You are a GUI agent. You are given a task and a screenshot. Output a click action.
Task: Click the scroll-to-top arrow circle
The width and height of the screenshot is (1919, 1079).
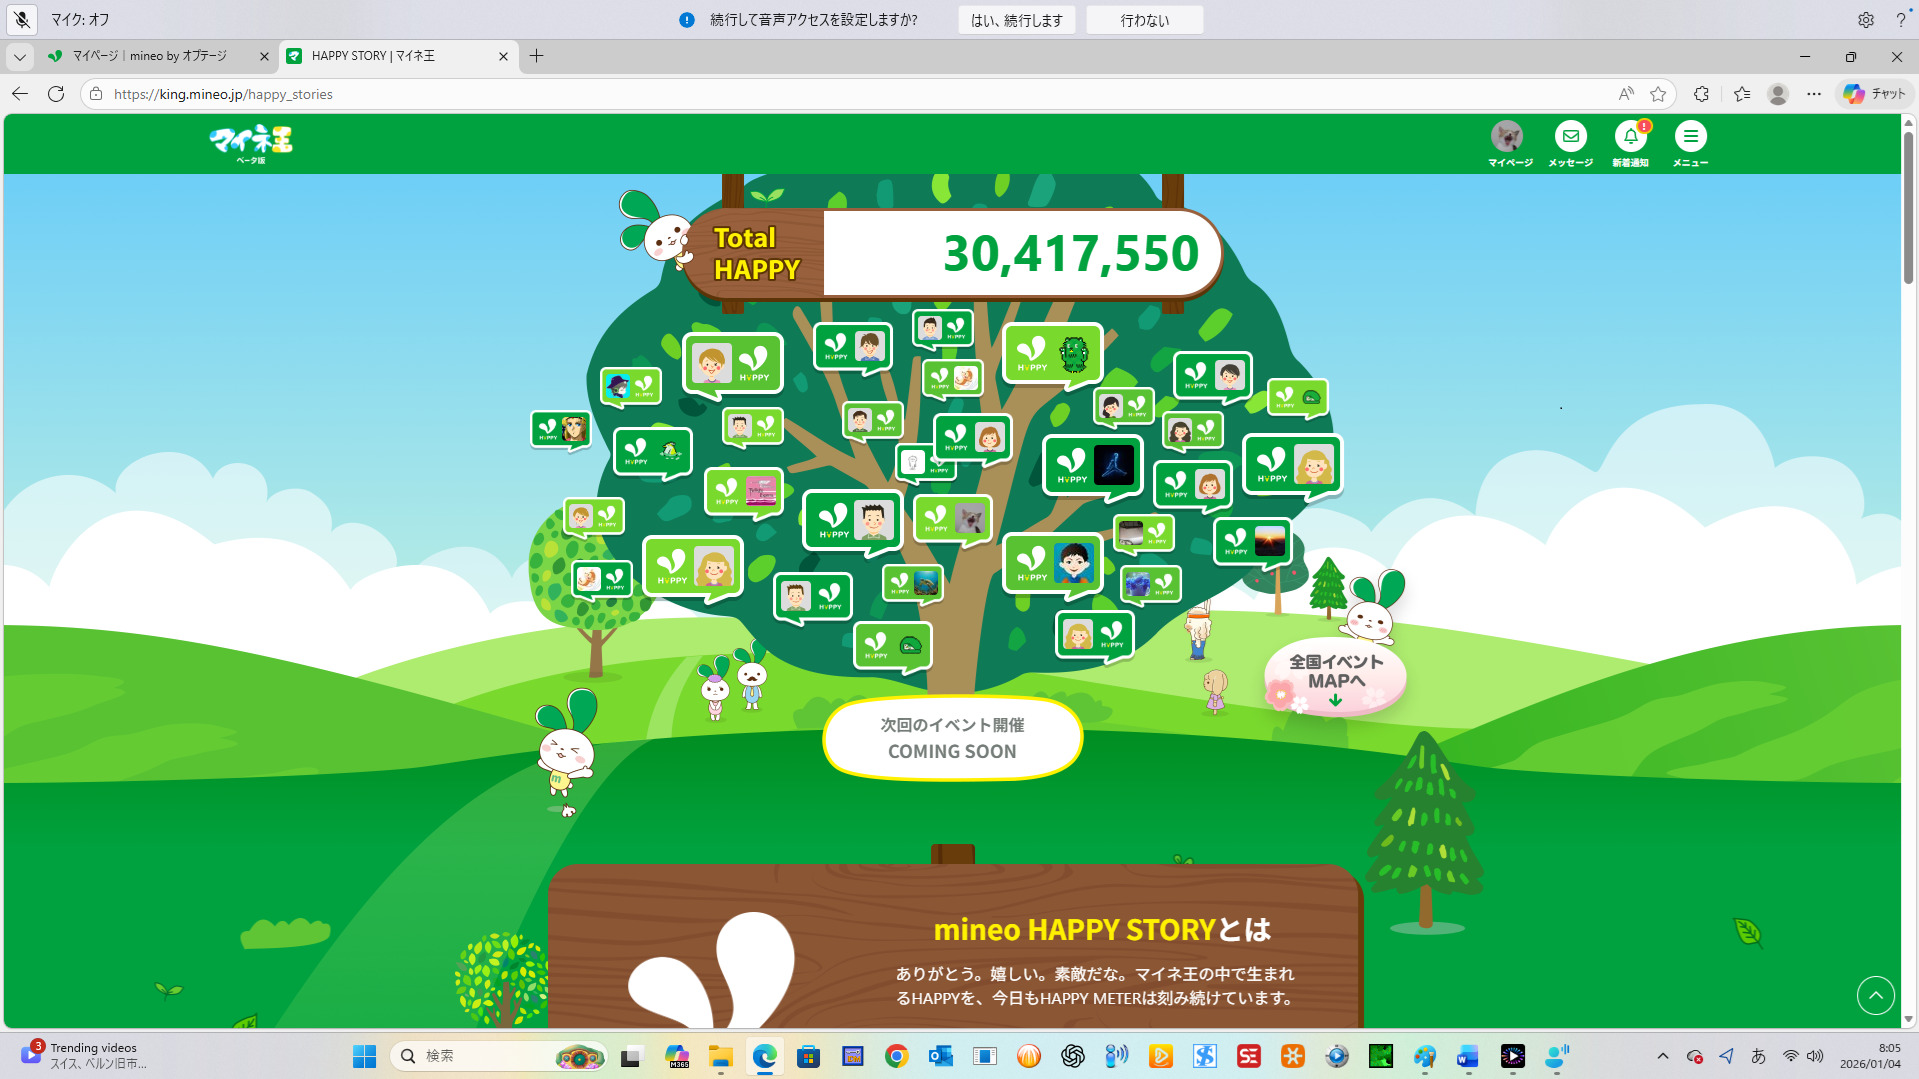click(x=1875, y=995)
